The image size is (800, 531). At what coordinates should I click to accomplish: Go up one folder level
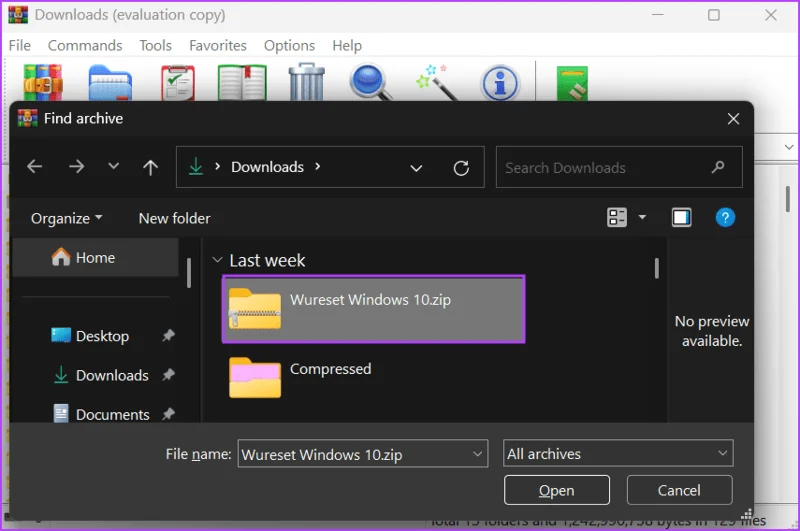point(150,167)
